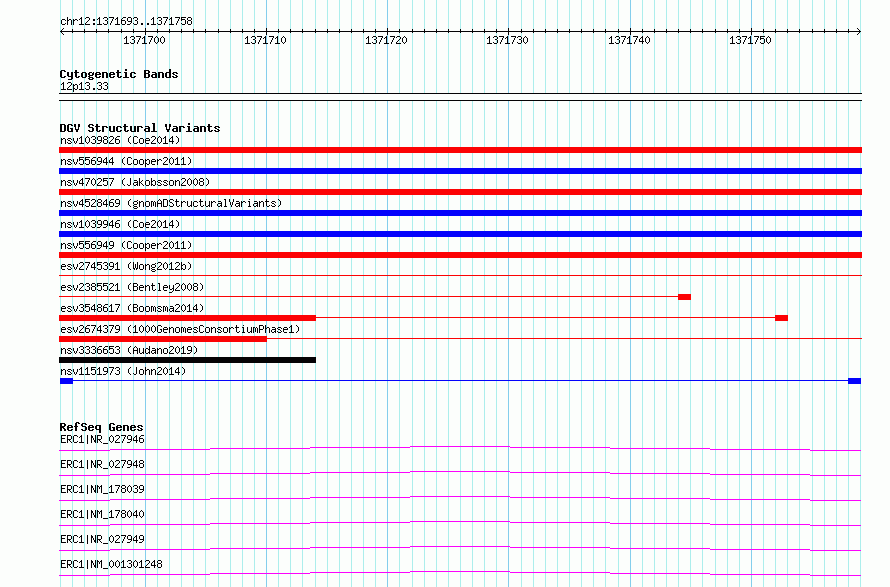Click the small red block of esv2385521
The height and width of the screenshot is (587, 890).
685,297
